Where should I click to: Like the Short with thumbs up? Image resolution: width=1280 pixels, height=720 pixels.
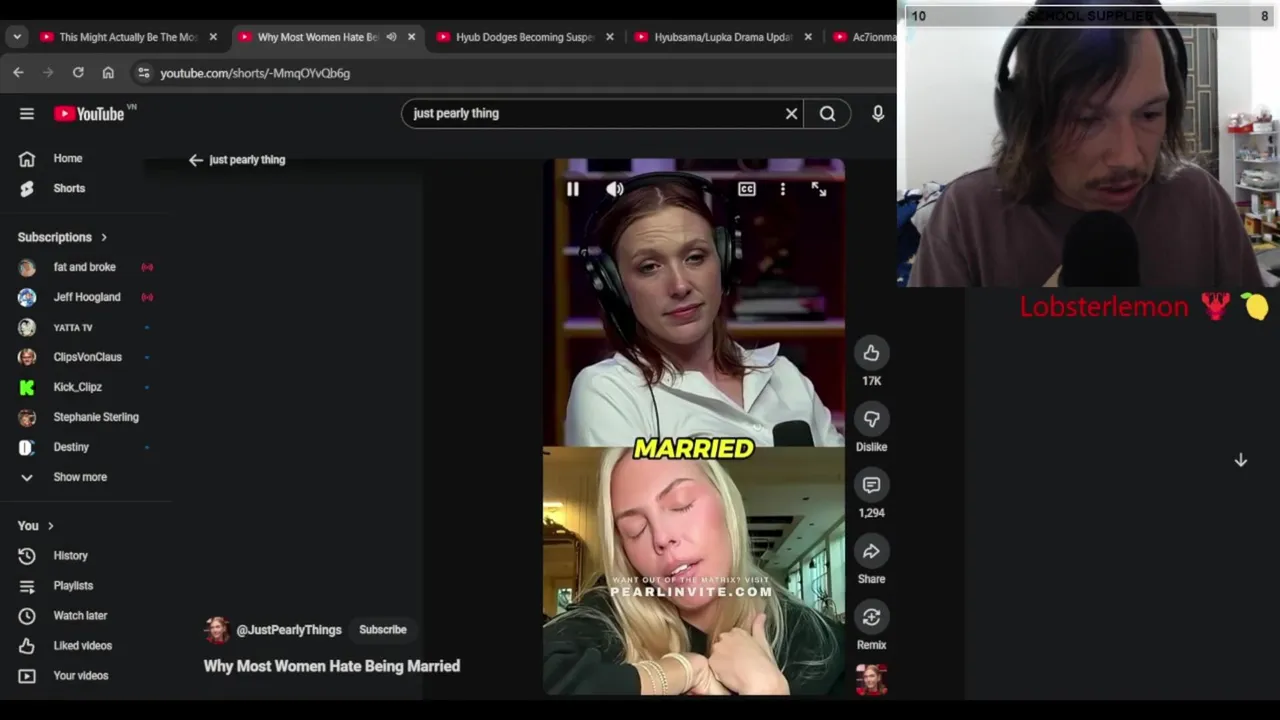pos(871,353)
